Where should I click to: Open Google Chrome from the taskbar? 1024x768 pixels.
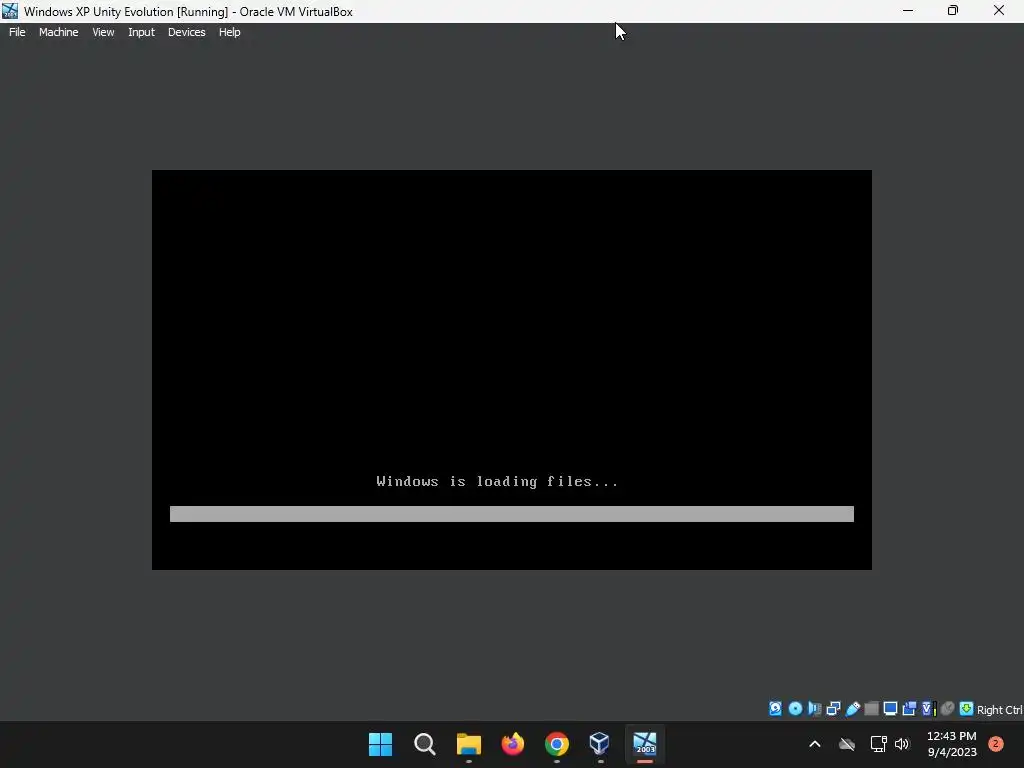click(556, 744)
